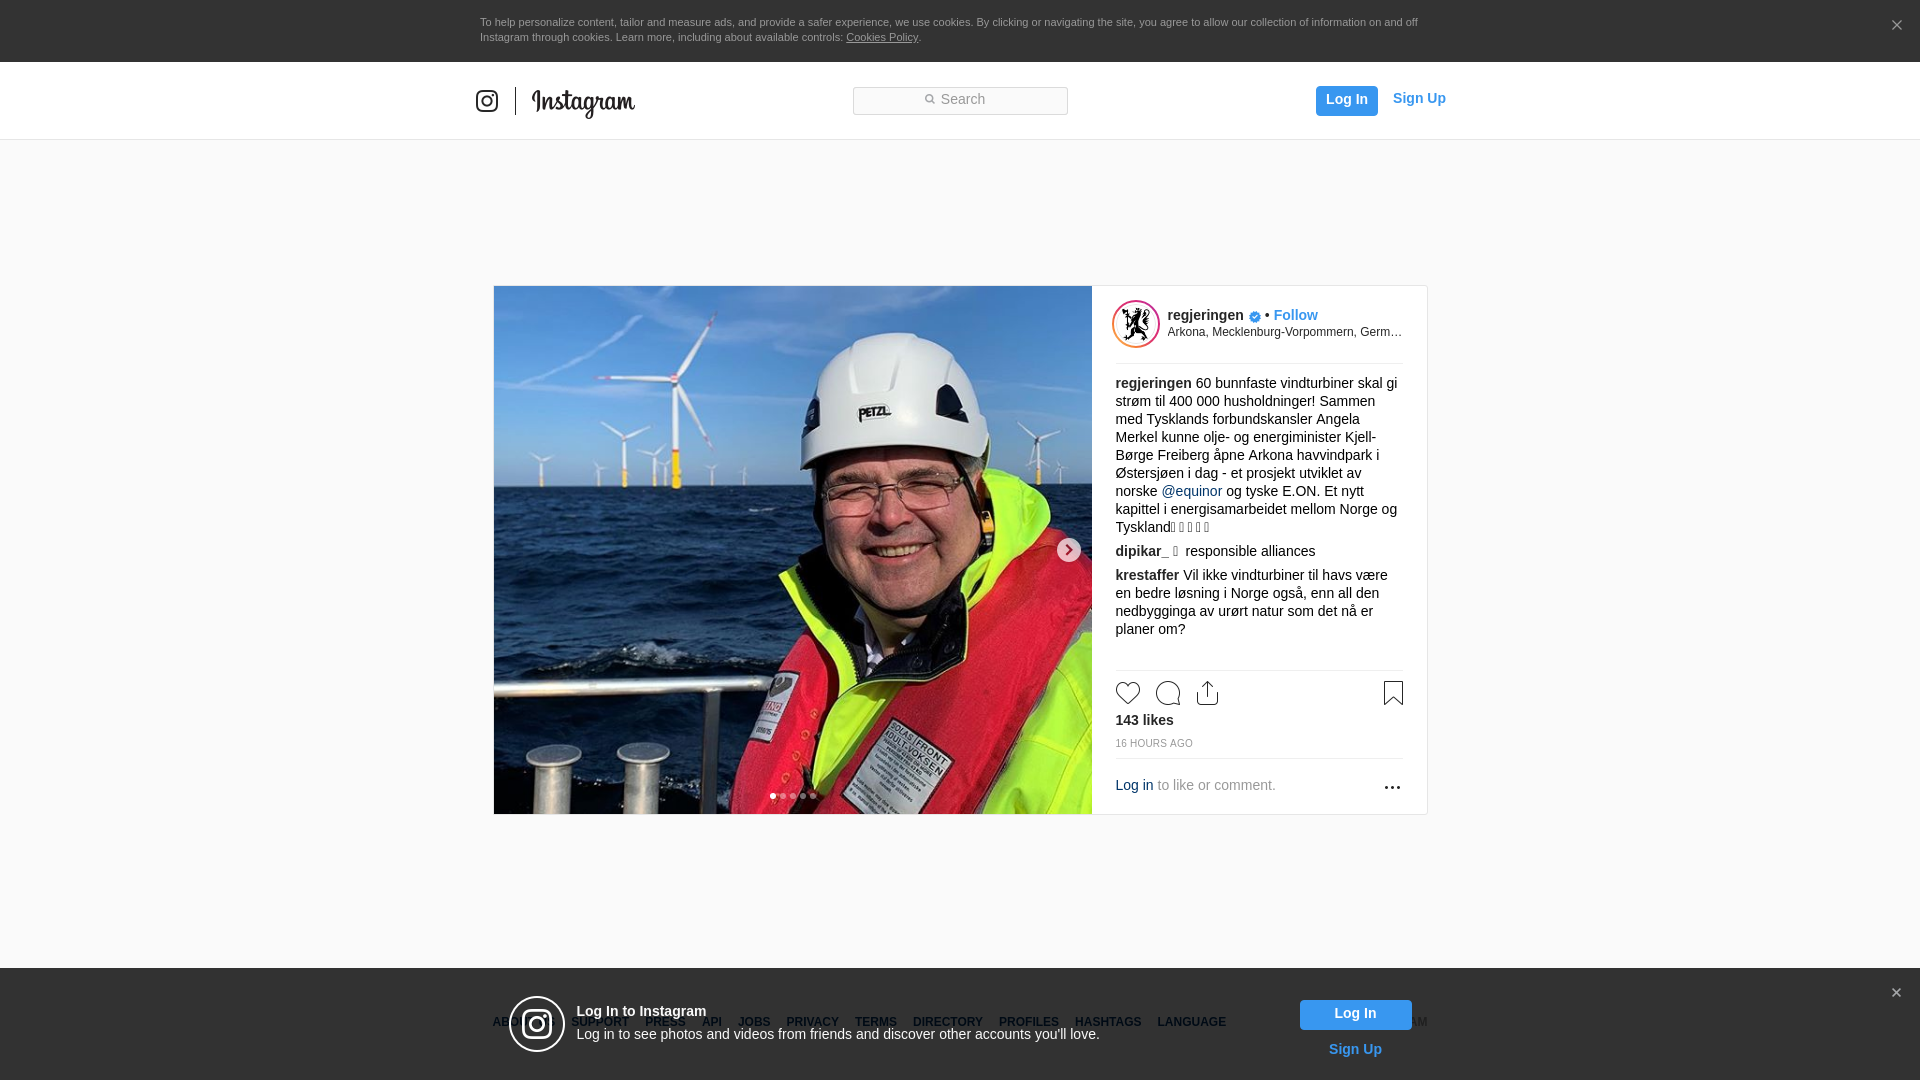Open the 143 likes count
Screen dimensions: 1920x1080
pos(1144,720)
